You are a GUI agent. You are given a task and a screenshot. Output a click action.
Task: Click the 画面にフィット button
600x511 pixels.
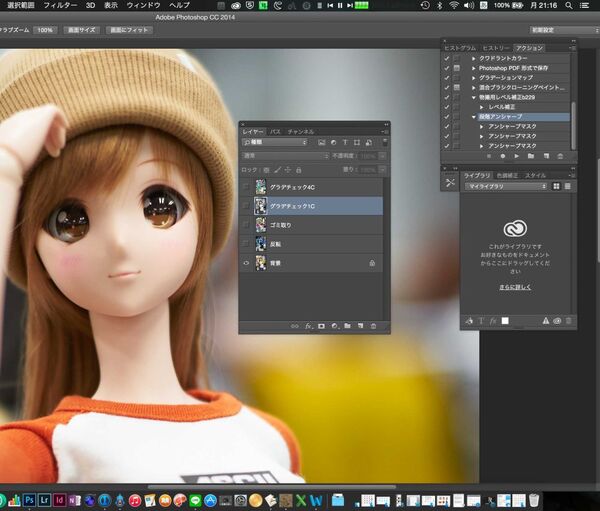pyautogui.click(x=129, y=30)
